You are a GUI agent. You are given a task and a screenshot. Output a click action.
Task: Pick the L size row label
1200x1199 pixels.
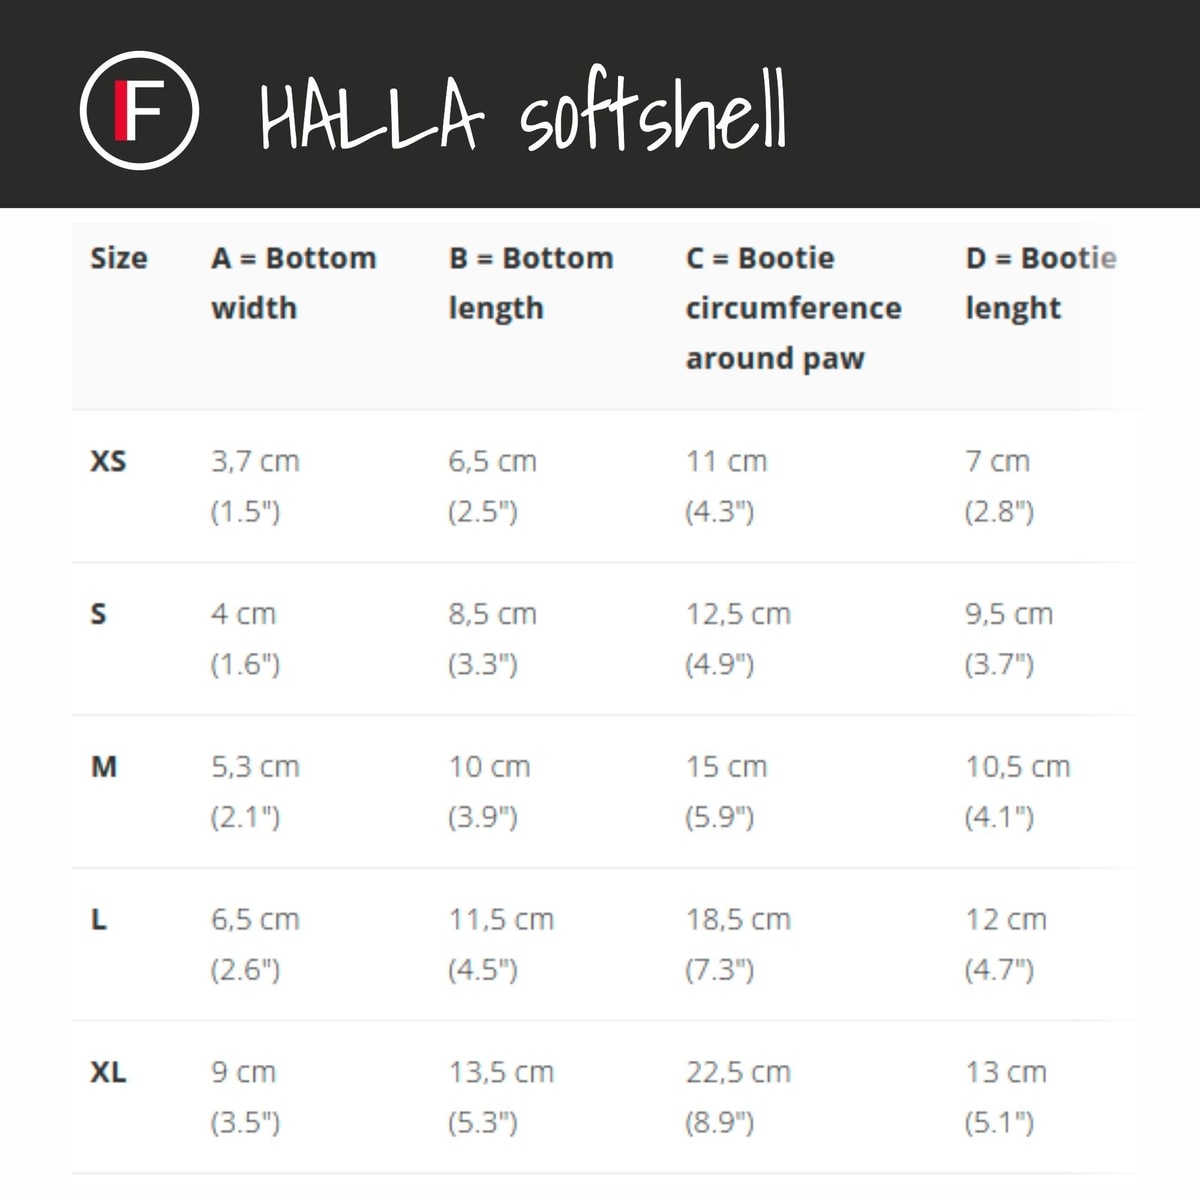point(98,920)
